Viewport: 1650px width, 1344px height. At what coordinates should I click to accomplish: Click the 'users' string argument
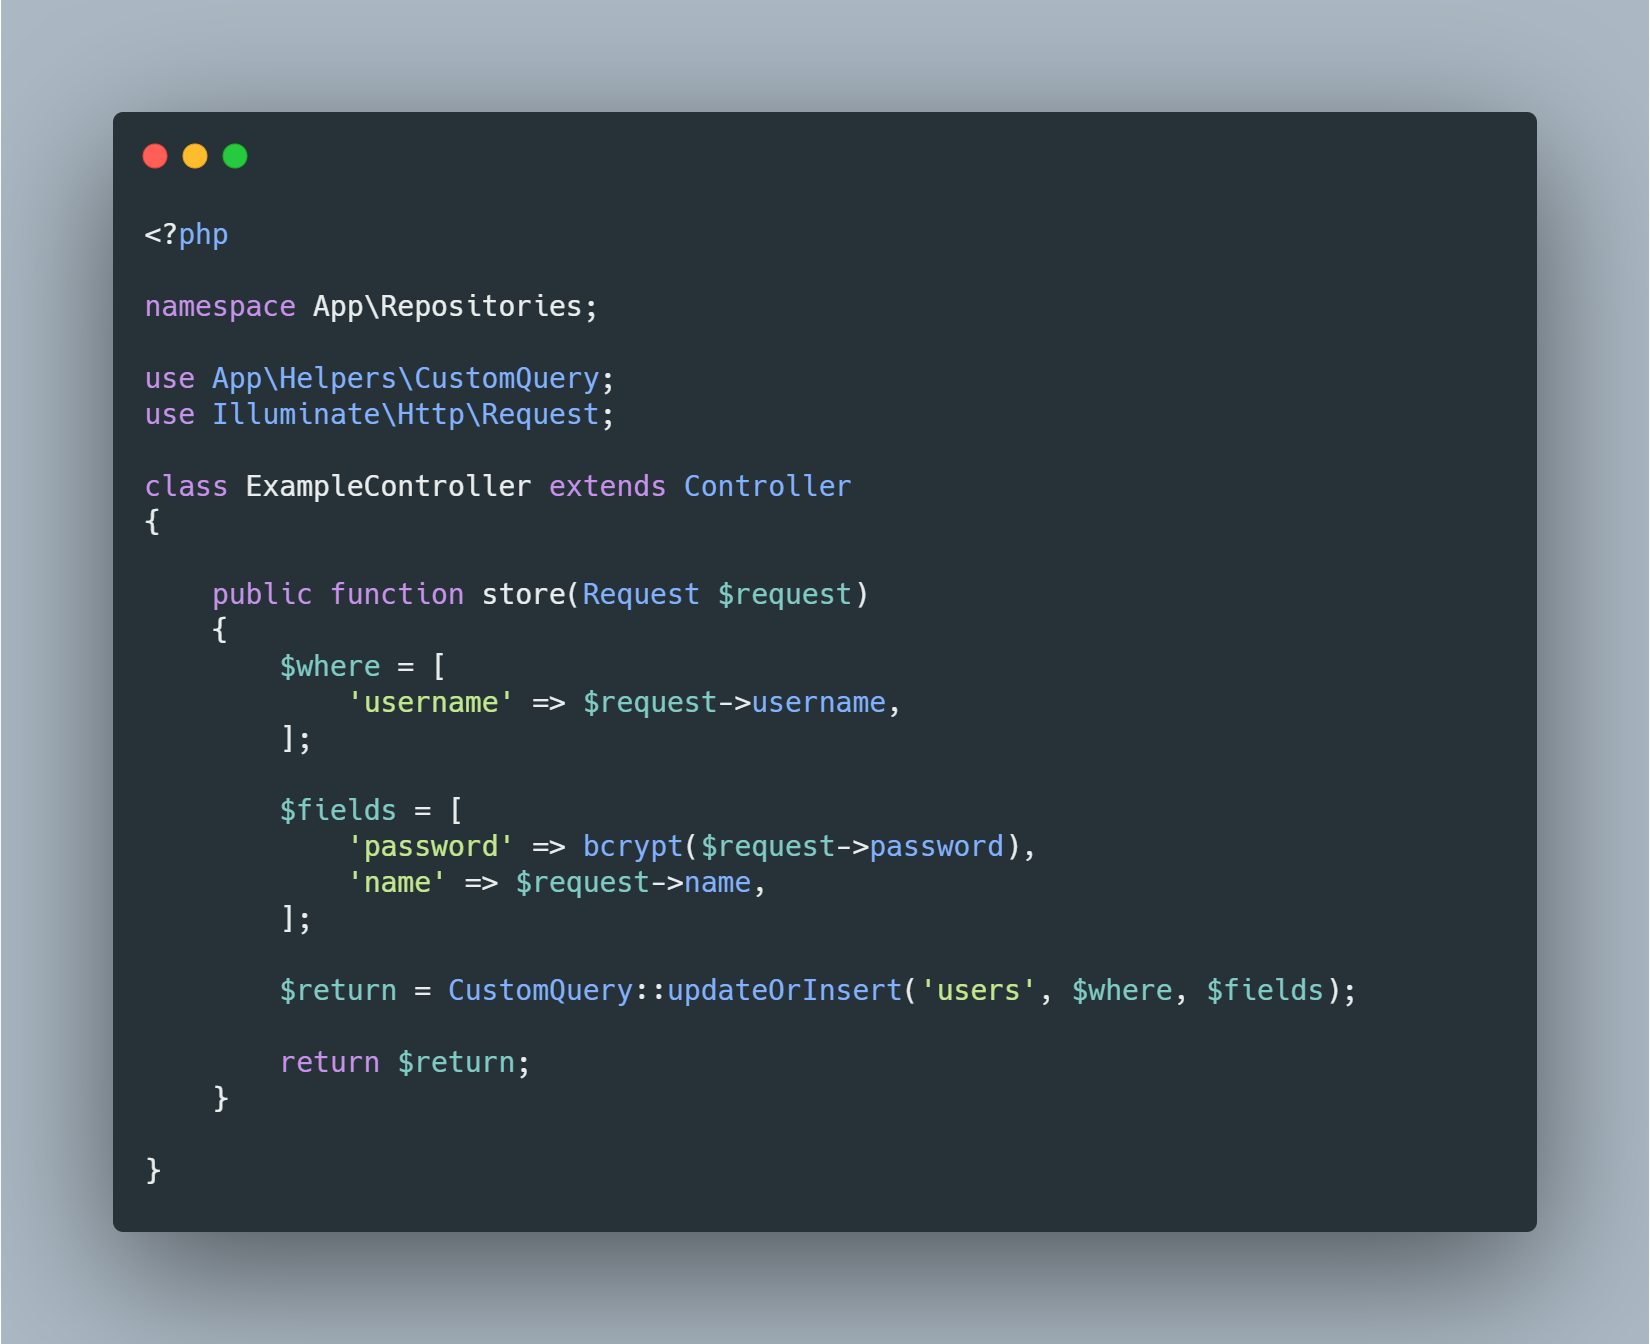click(x=978, y=990)
